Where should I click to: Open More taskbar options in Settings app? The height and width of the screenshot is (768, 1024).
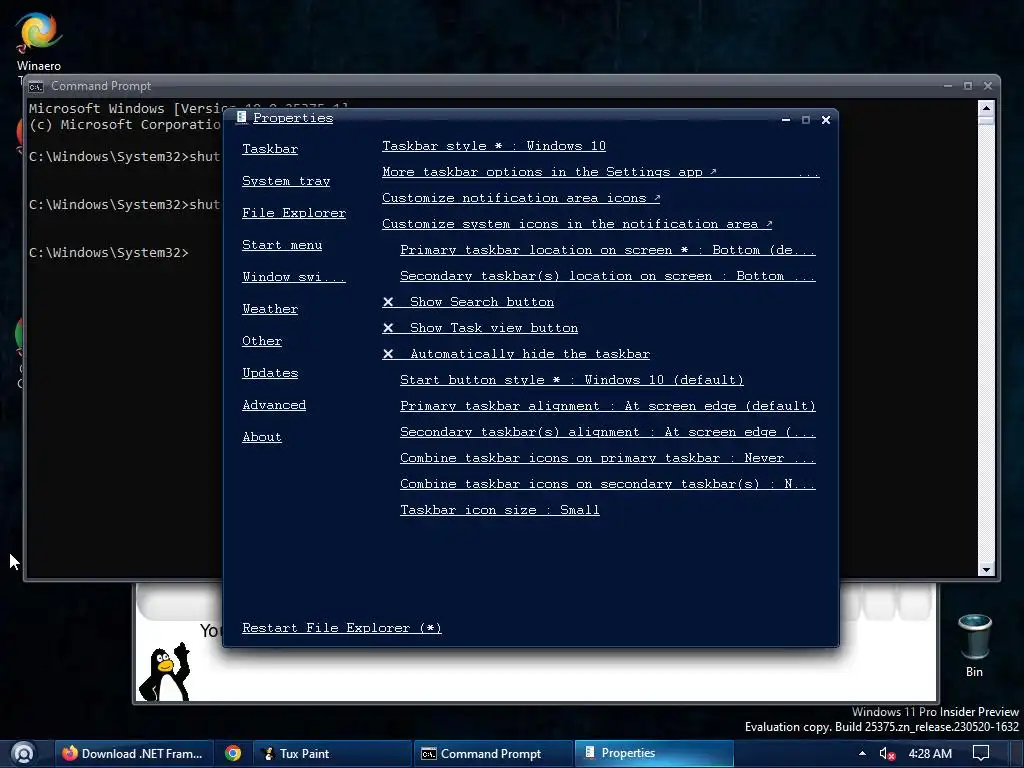(x=601, y=172)
